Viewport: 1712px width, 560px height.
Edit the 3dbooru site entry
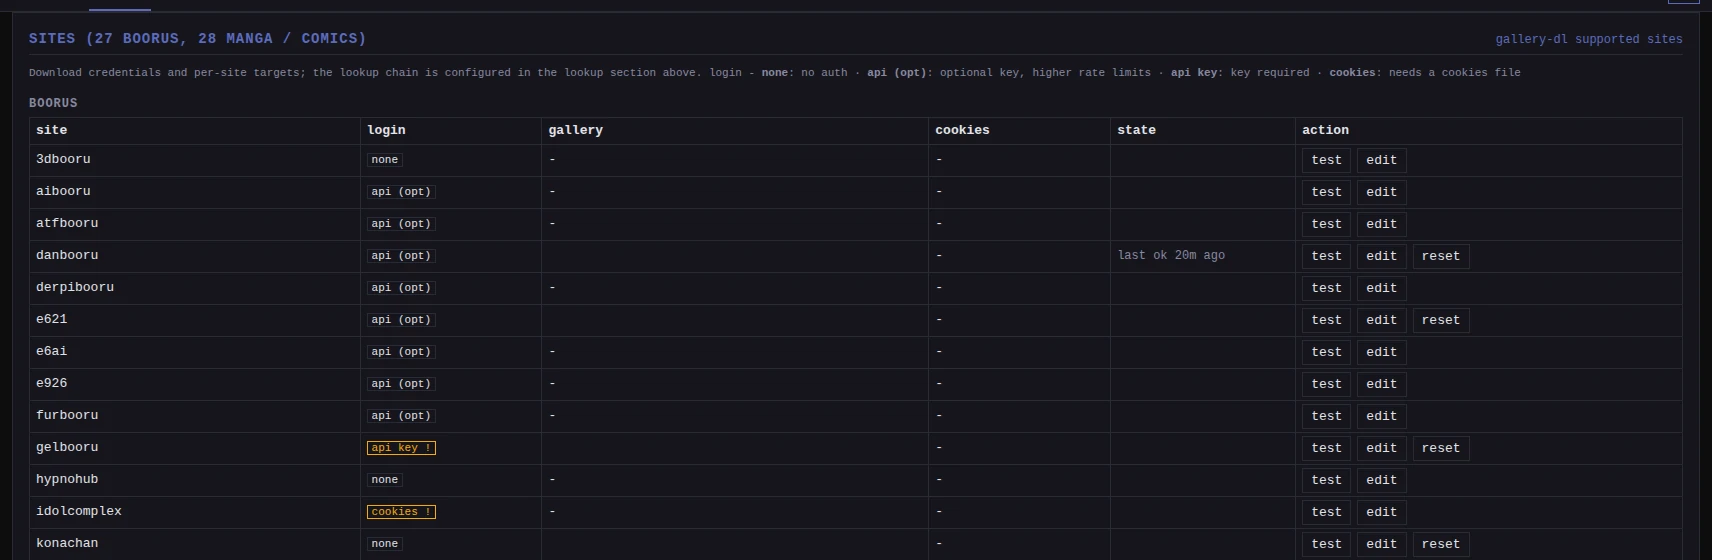tap(1381, 160)
